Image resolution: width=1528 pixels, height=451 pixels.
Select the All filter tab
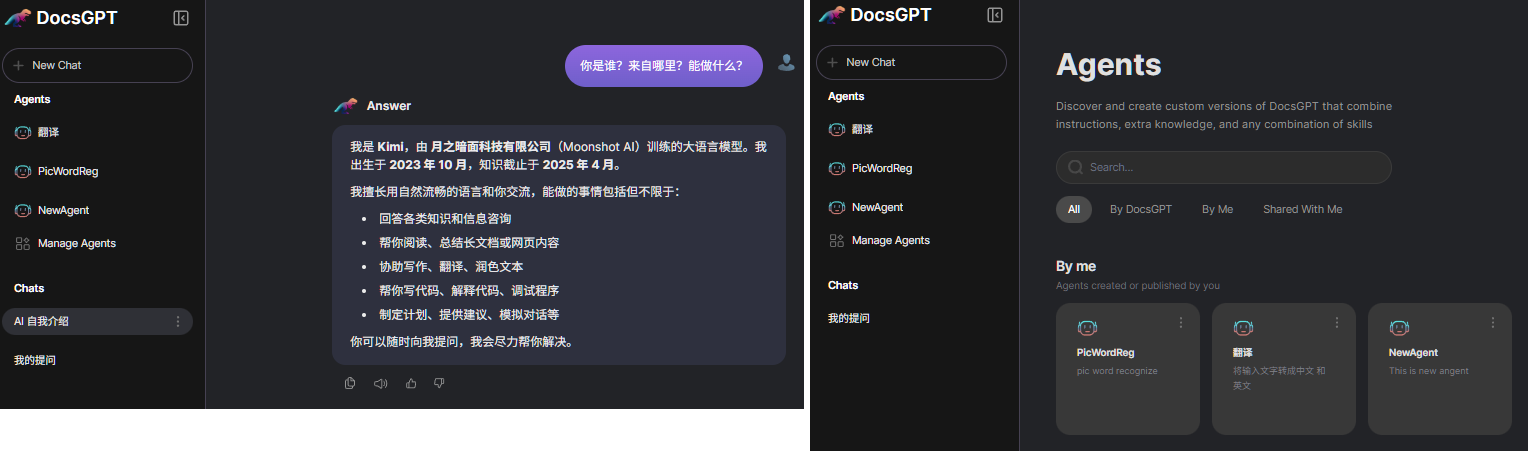1074,209
